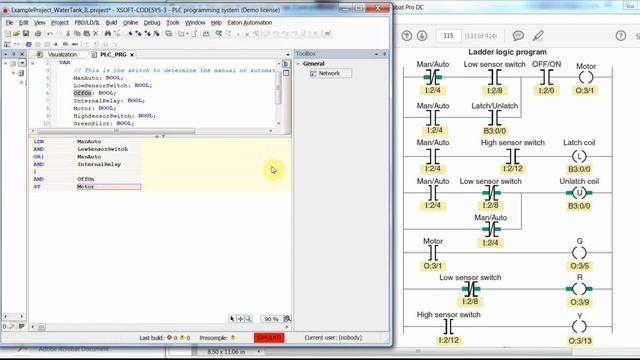Select the pan cross tool near zoom box

[x=240, y=319]
